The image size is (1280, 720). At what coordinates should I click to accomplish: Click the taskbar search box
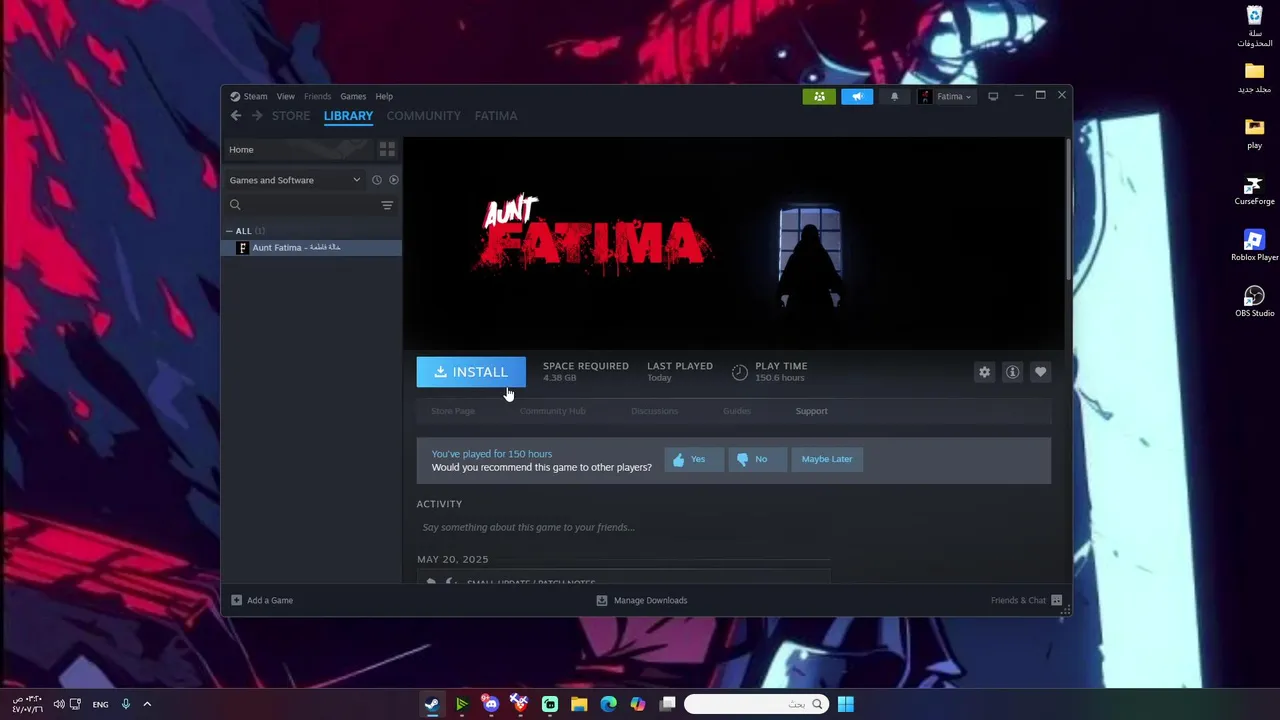point(757,704)
